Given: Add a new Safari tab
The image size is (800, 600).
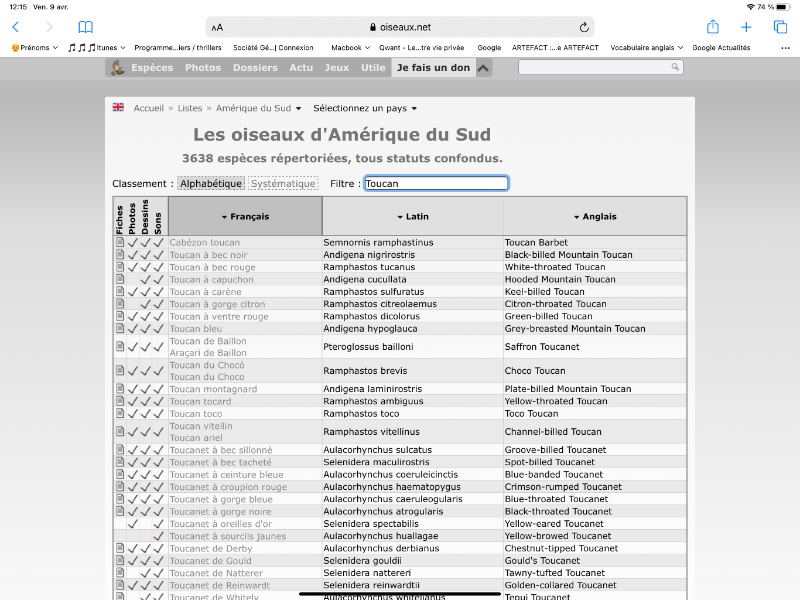Looking at the screenshot, I should pyautogui.click(x=746, y=27).
